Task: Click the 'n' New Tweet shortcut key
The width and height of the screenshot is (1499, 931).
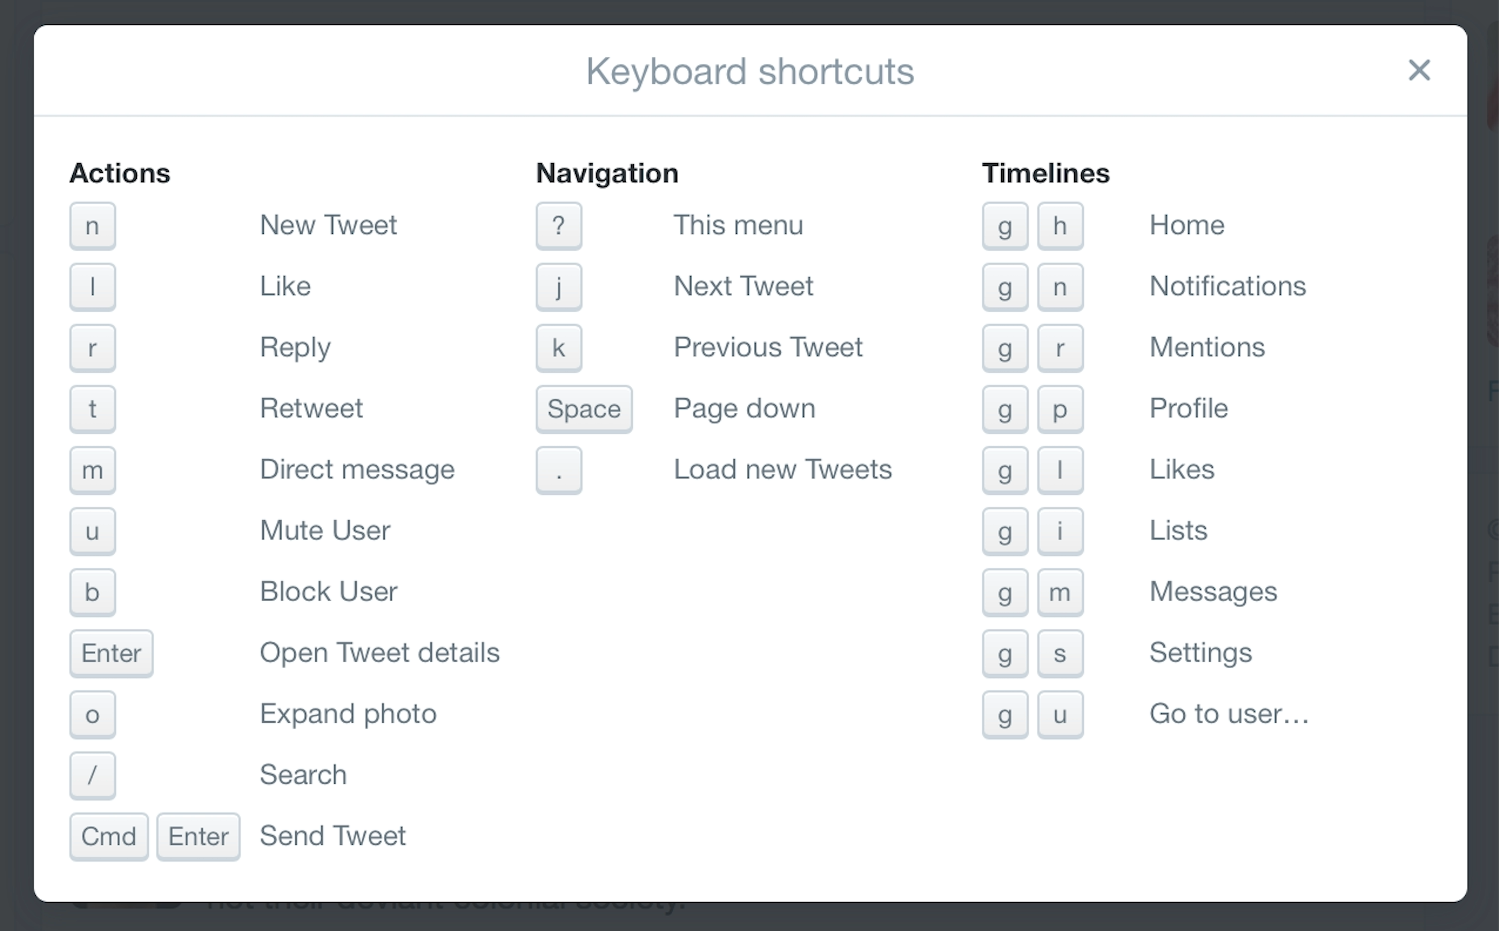Action: tap(92, 226)
